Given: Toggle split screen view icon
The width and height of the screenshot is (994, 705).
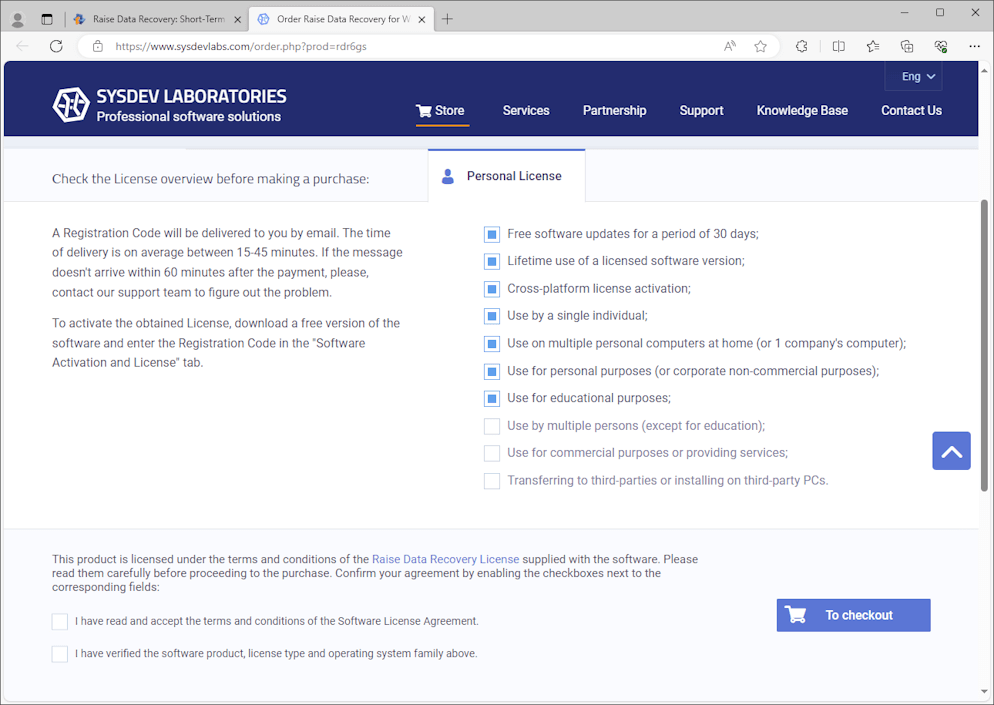Looking at the screenshot, I should coord(838,46).
